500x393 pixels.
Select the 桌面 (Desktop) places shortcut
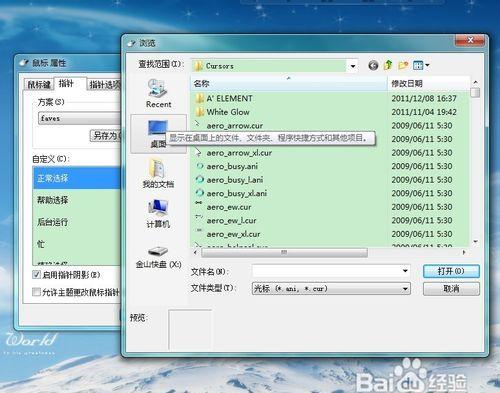pos(158,134)
